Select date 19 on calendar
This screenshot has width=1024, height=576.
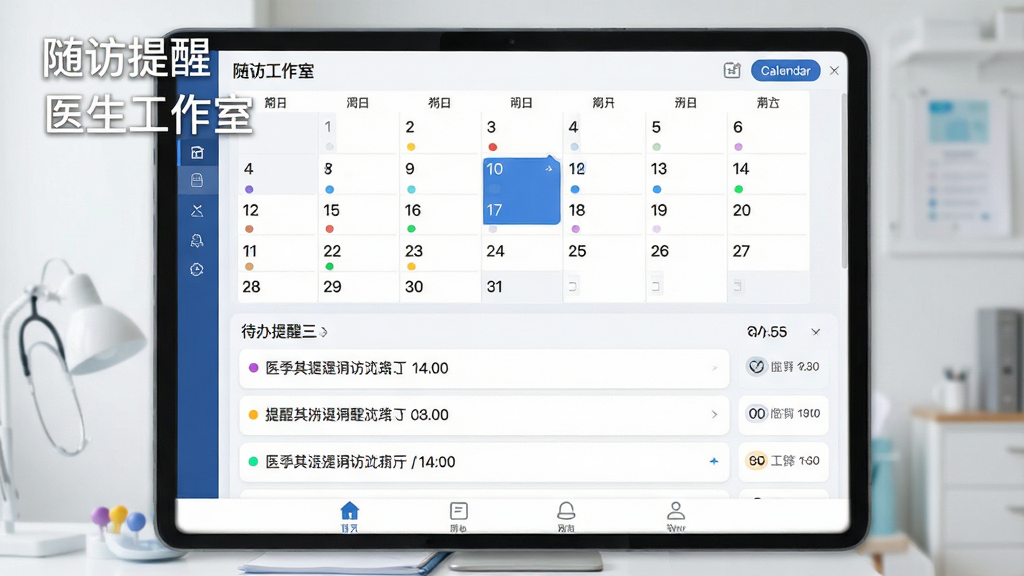(x=686, y=217)
